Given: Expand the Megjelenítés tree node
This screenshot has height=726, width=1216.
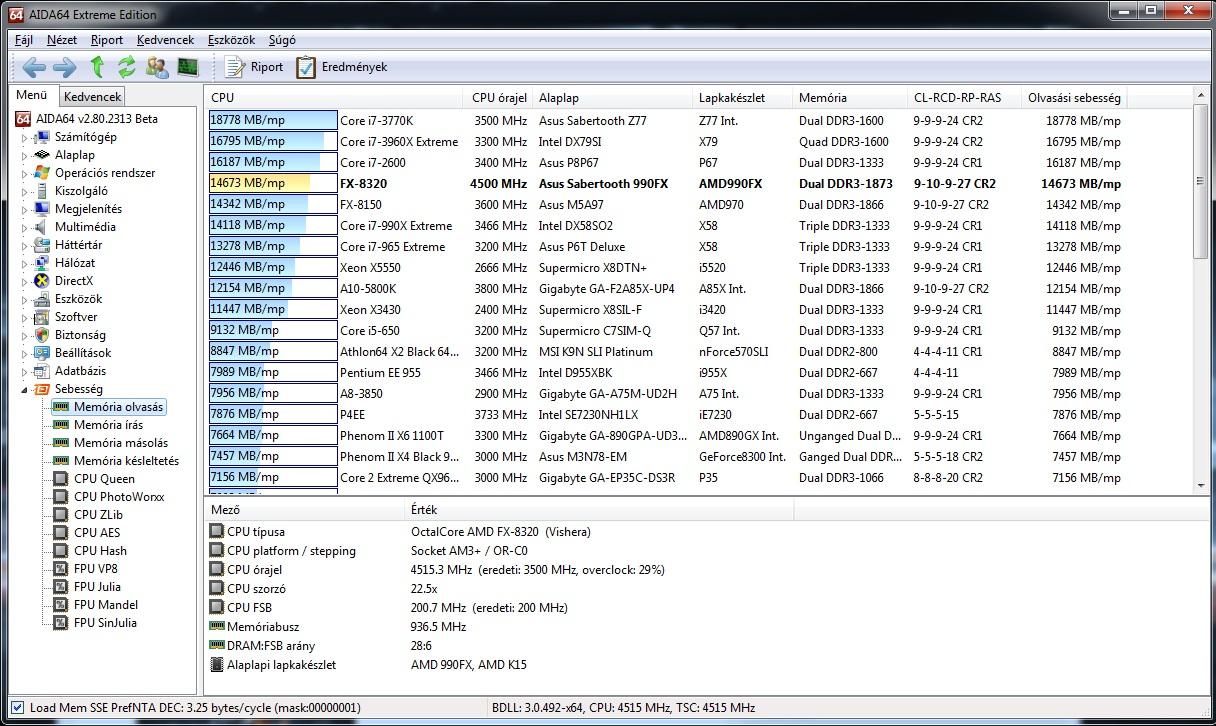Looking at the screenshot, I should click(x=25, y=209).
